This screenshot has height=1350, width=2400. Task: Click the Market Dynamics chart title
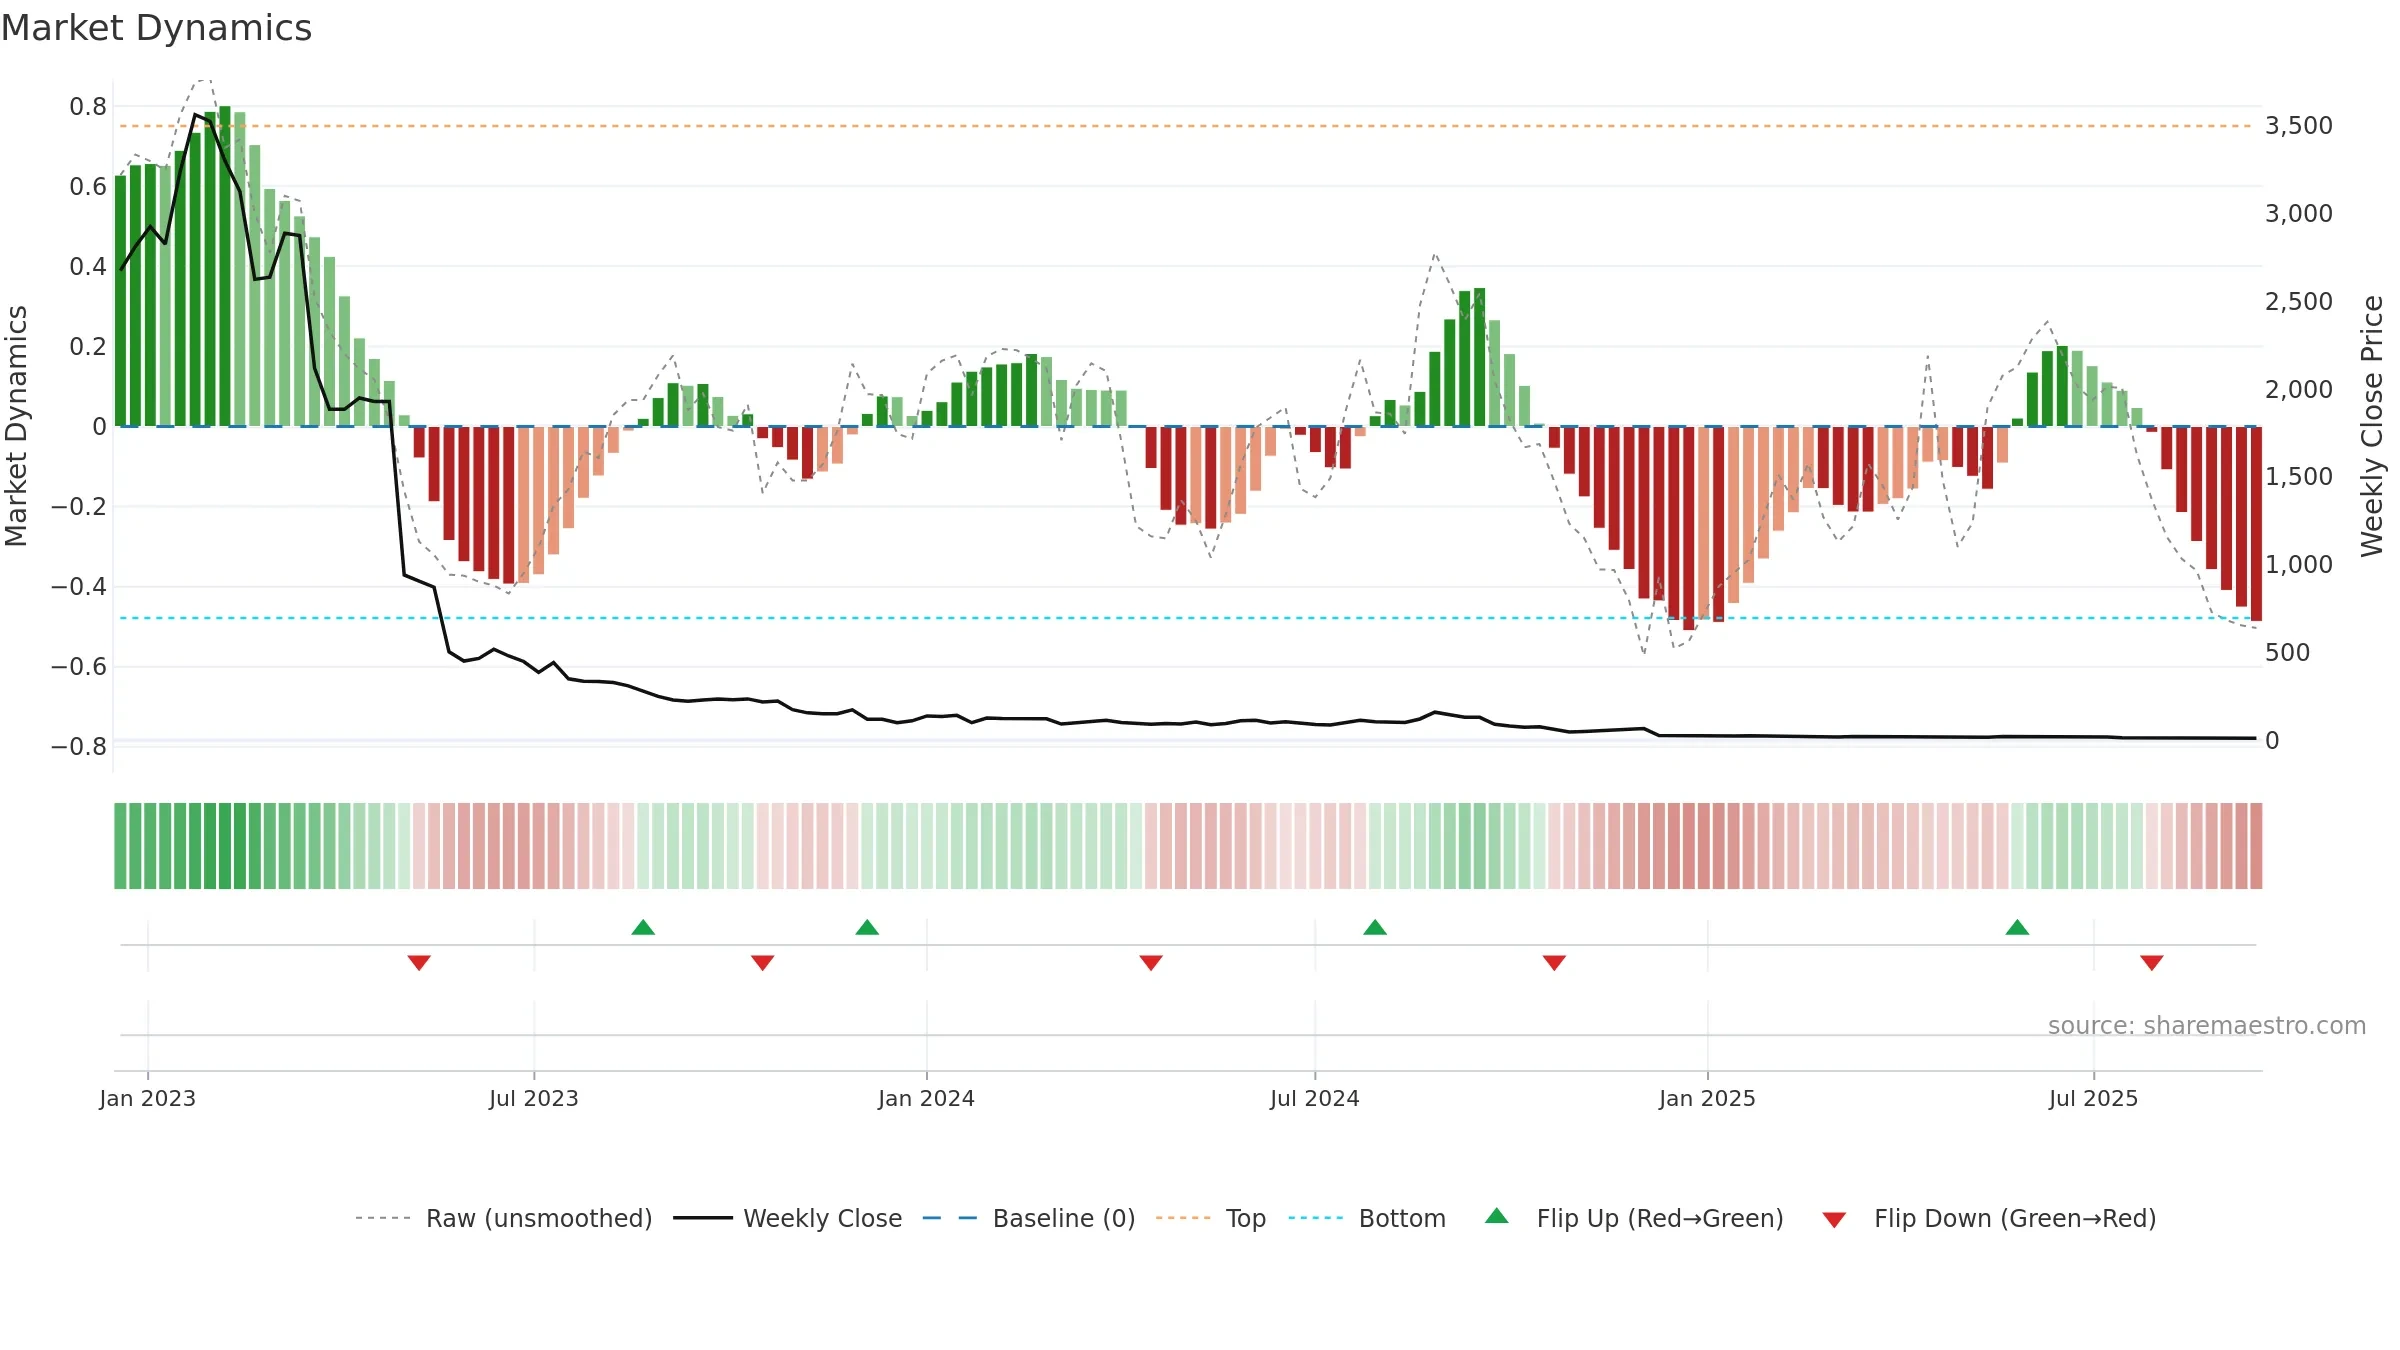[156, 28]
